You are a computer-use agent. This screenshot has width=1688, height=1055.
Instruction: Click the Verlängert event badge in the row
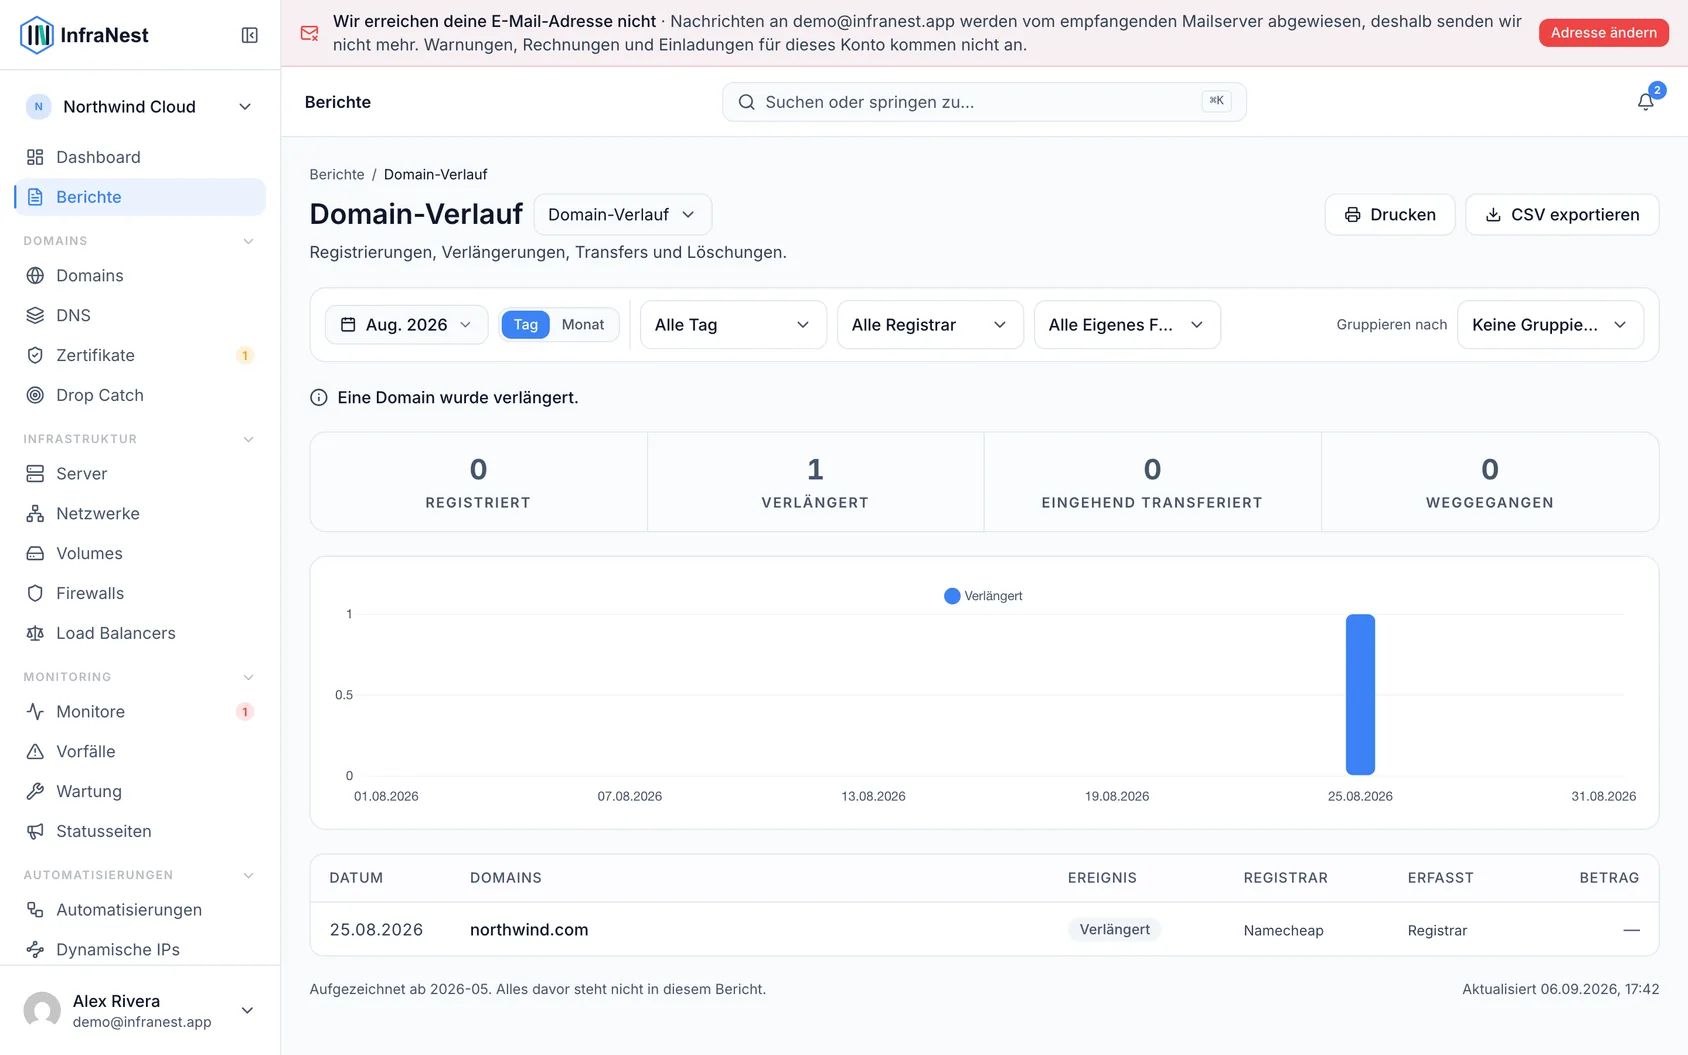tap(1114, 929)
